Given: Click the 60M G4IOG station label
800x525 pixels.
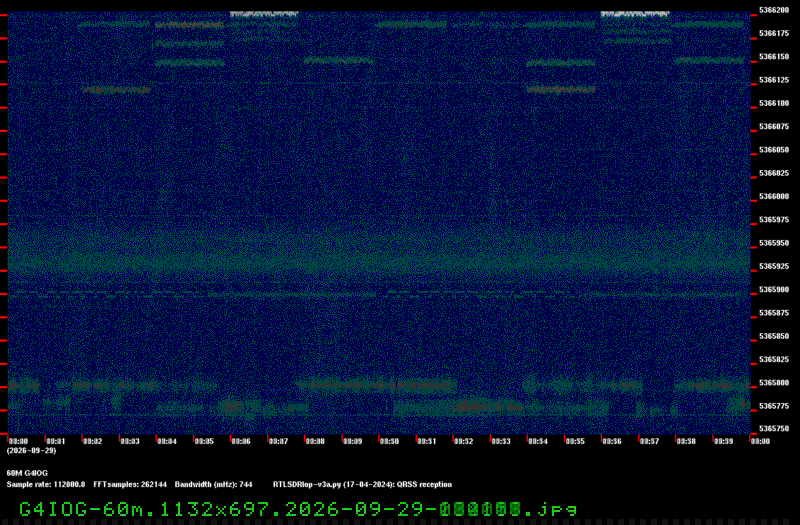Looking at the screenshot, I should [27, 473].
